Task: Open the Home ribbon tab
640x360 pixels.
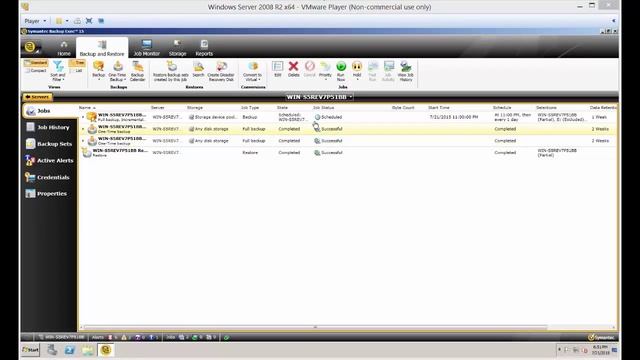Action: pos(64,48)
